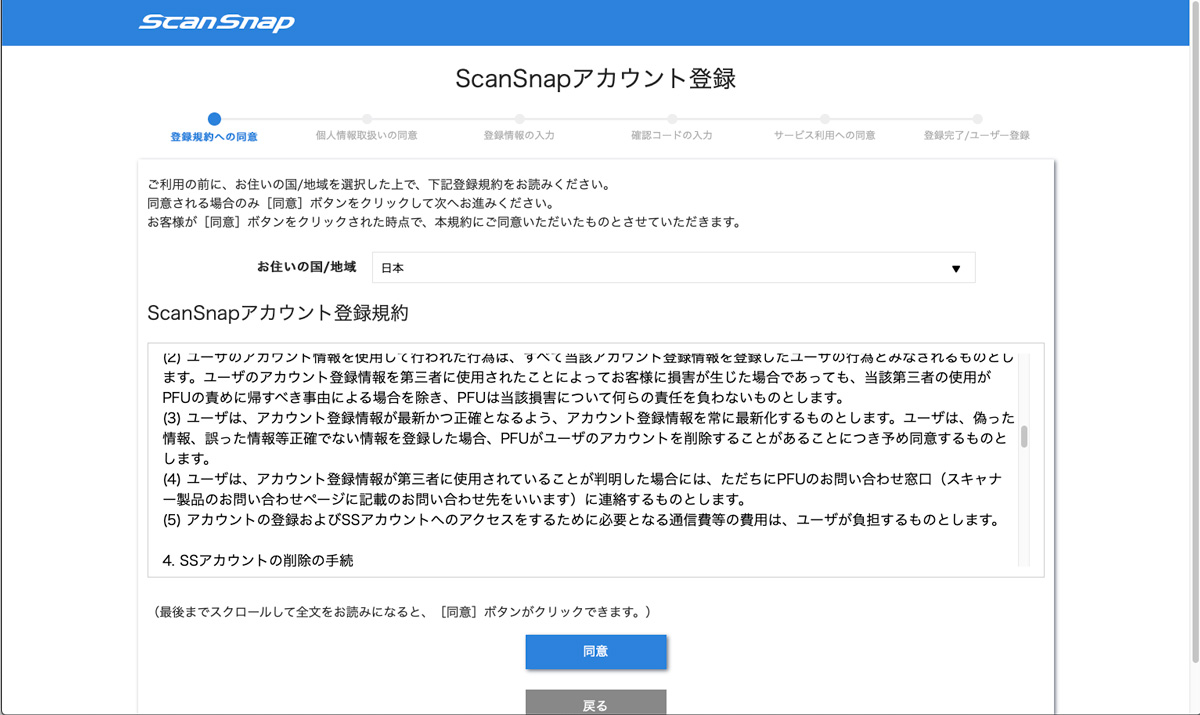Click the gray 戻る button

point(596,702)
